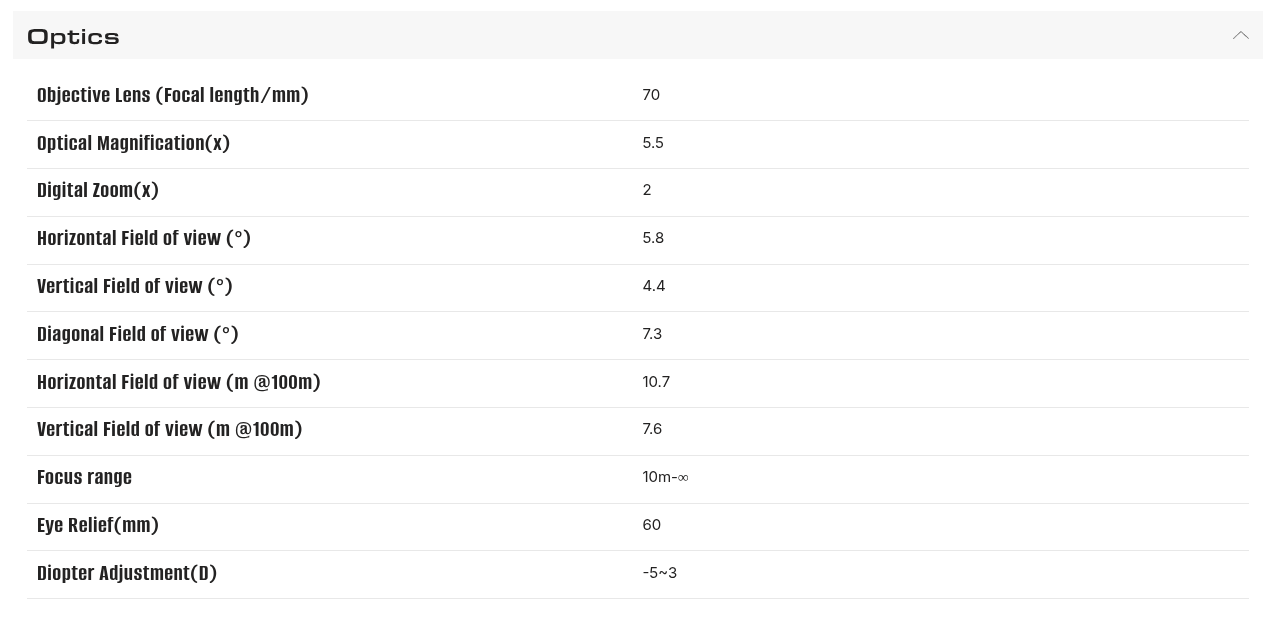Select the Diagonal Field of view (°) label

[137, 334]
